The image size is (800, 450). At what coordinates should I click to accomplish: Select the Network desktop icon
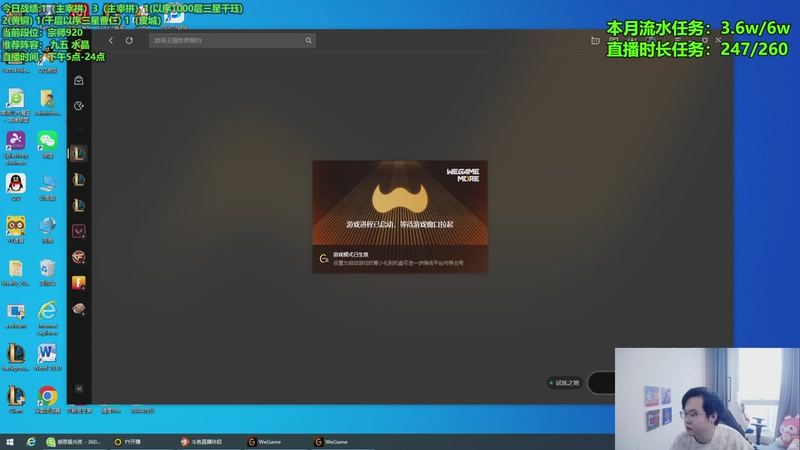tap(47, 229)
